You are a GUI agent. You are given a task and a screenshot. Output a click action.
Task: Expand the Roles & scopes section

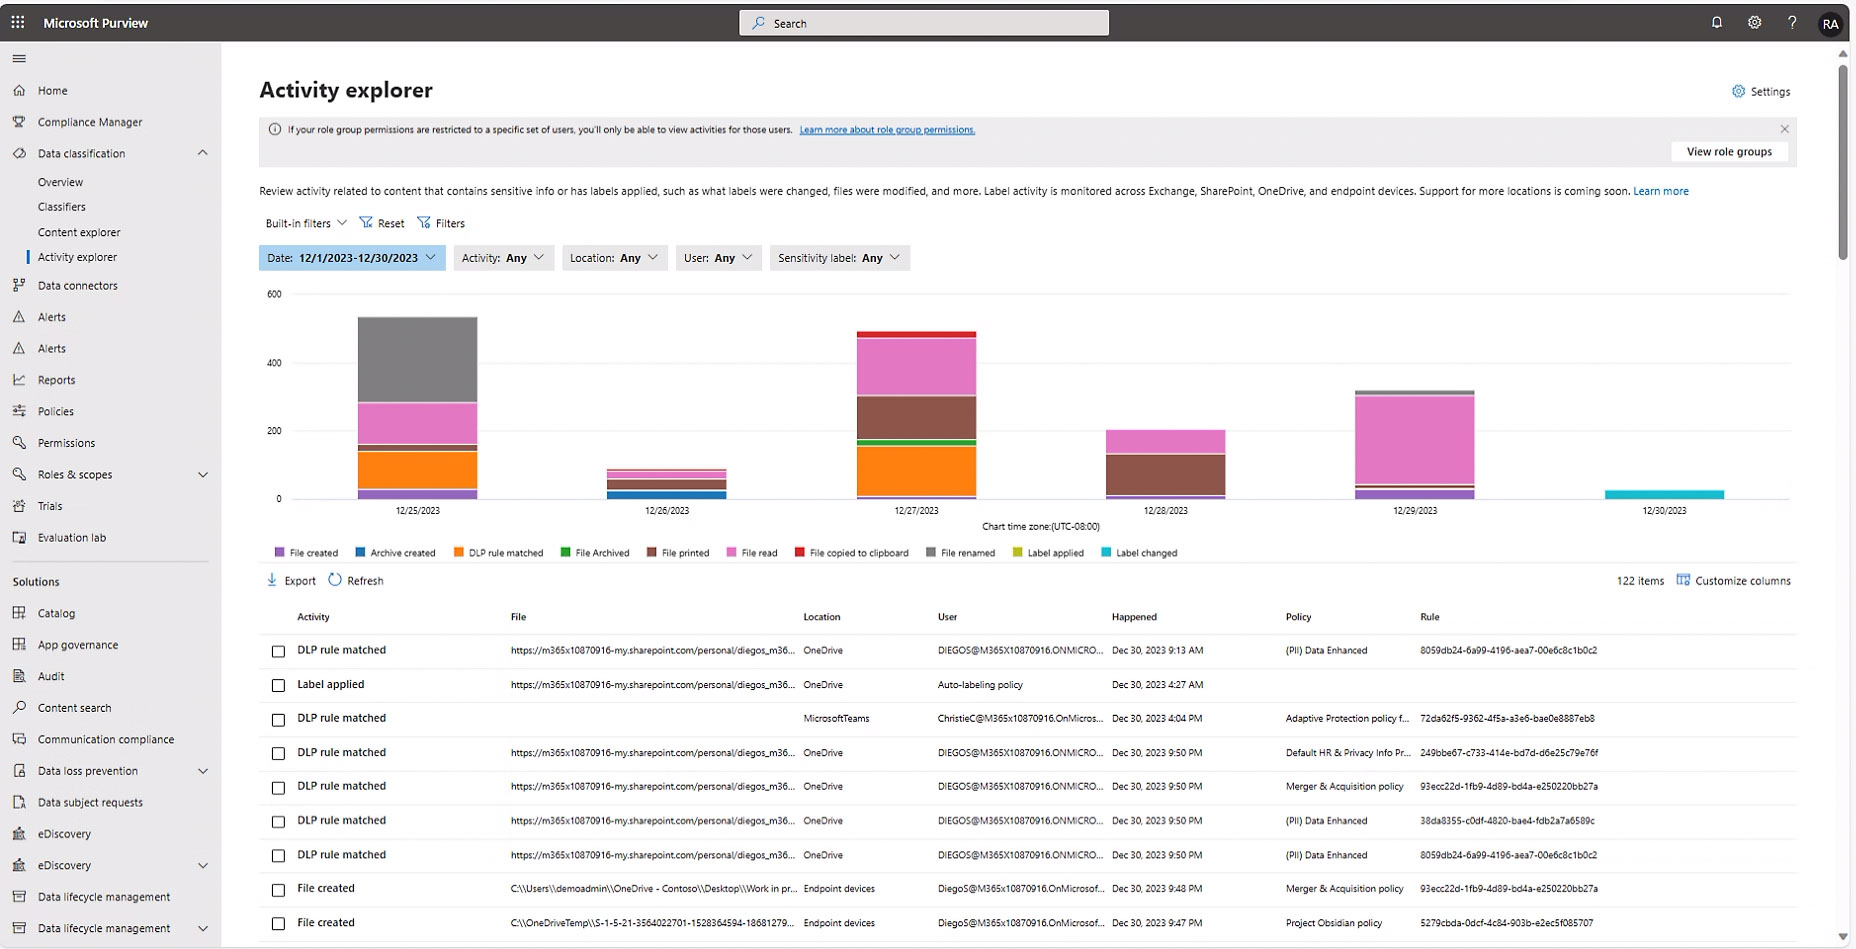(203, 475)
